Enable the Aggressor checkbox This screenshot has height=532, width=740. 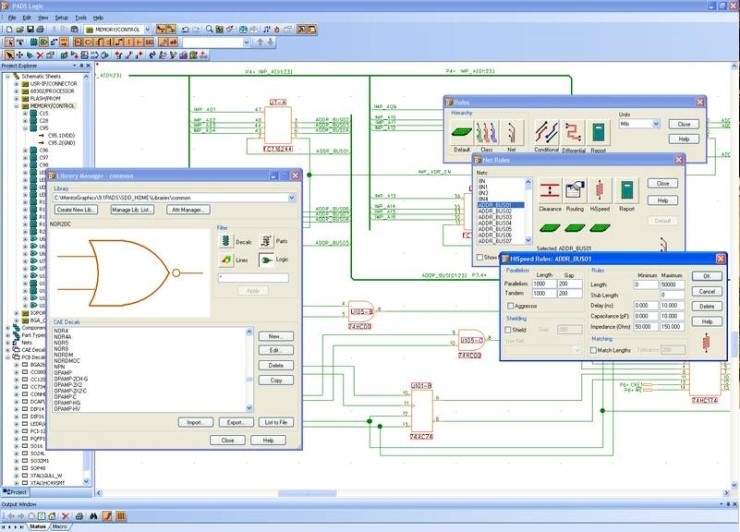[x=510, y=306]
